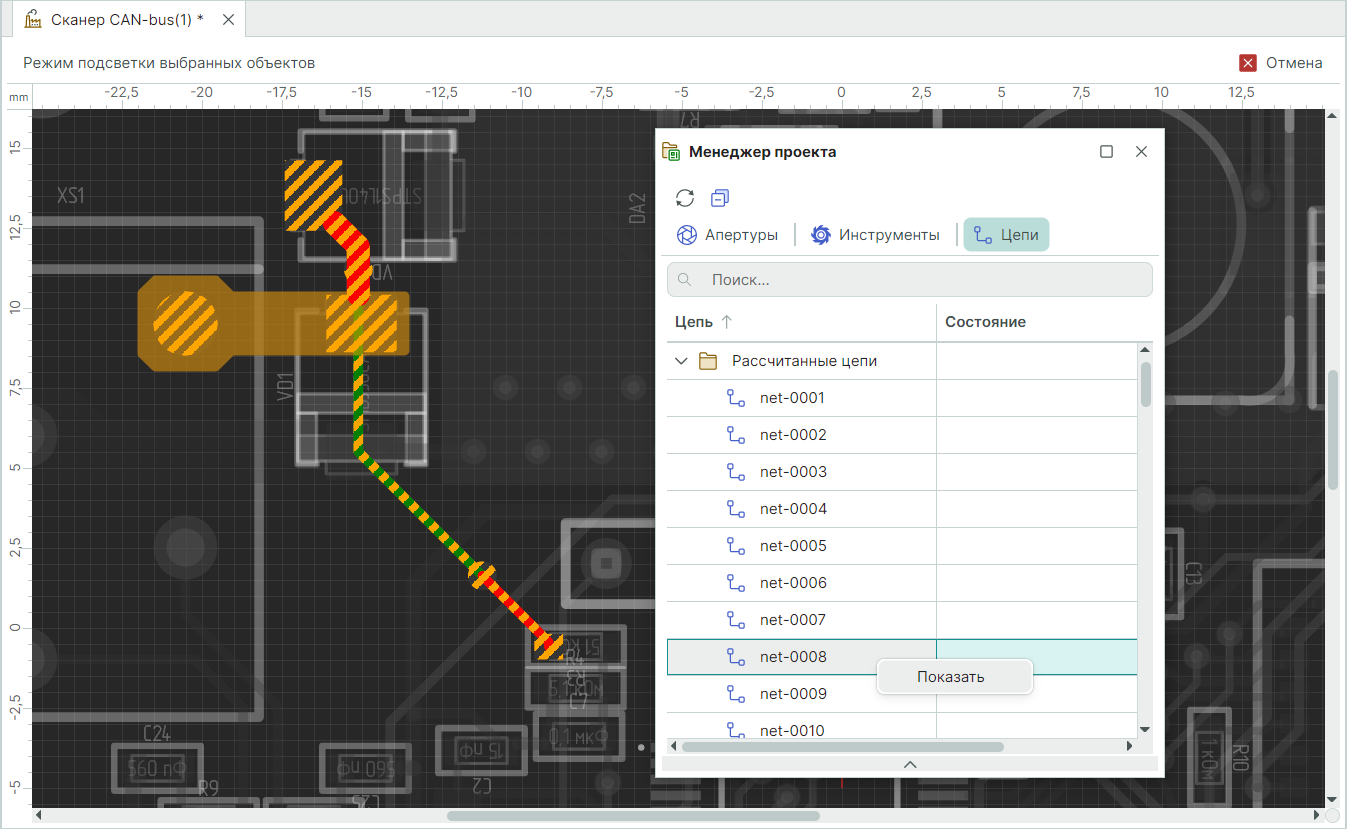
Task: Close the Сканер CAN-bus(1) tab
Action: [228, 20]
